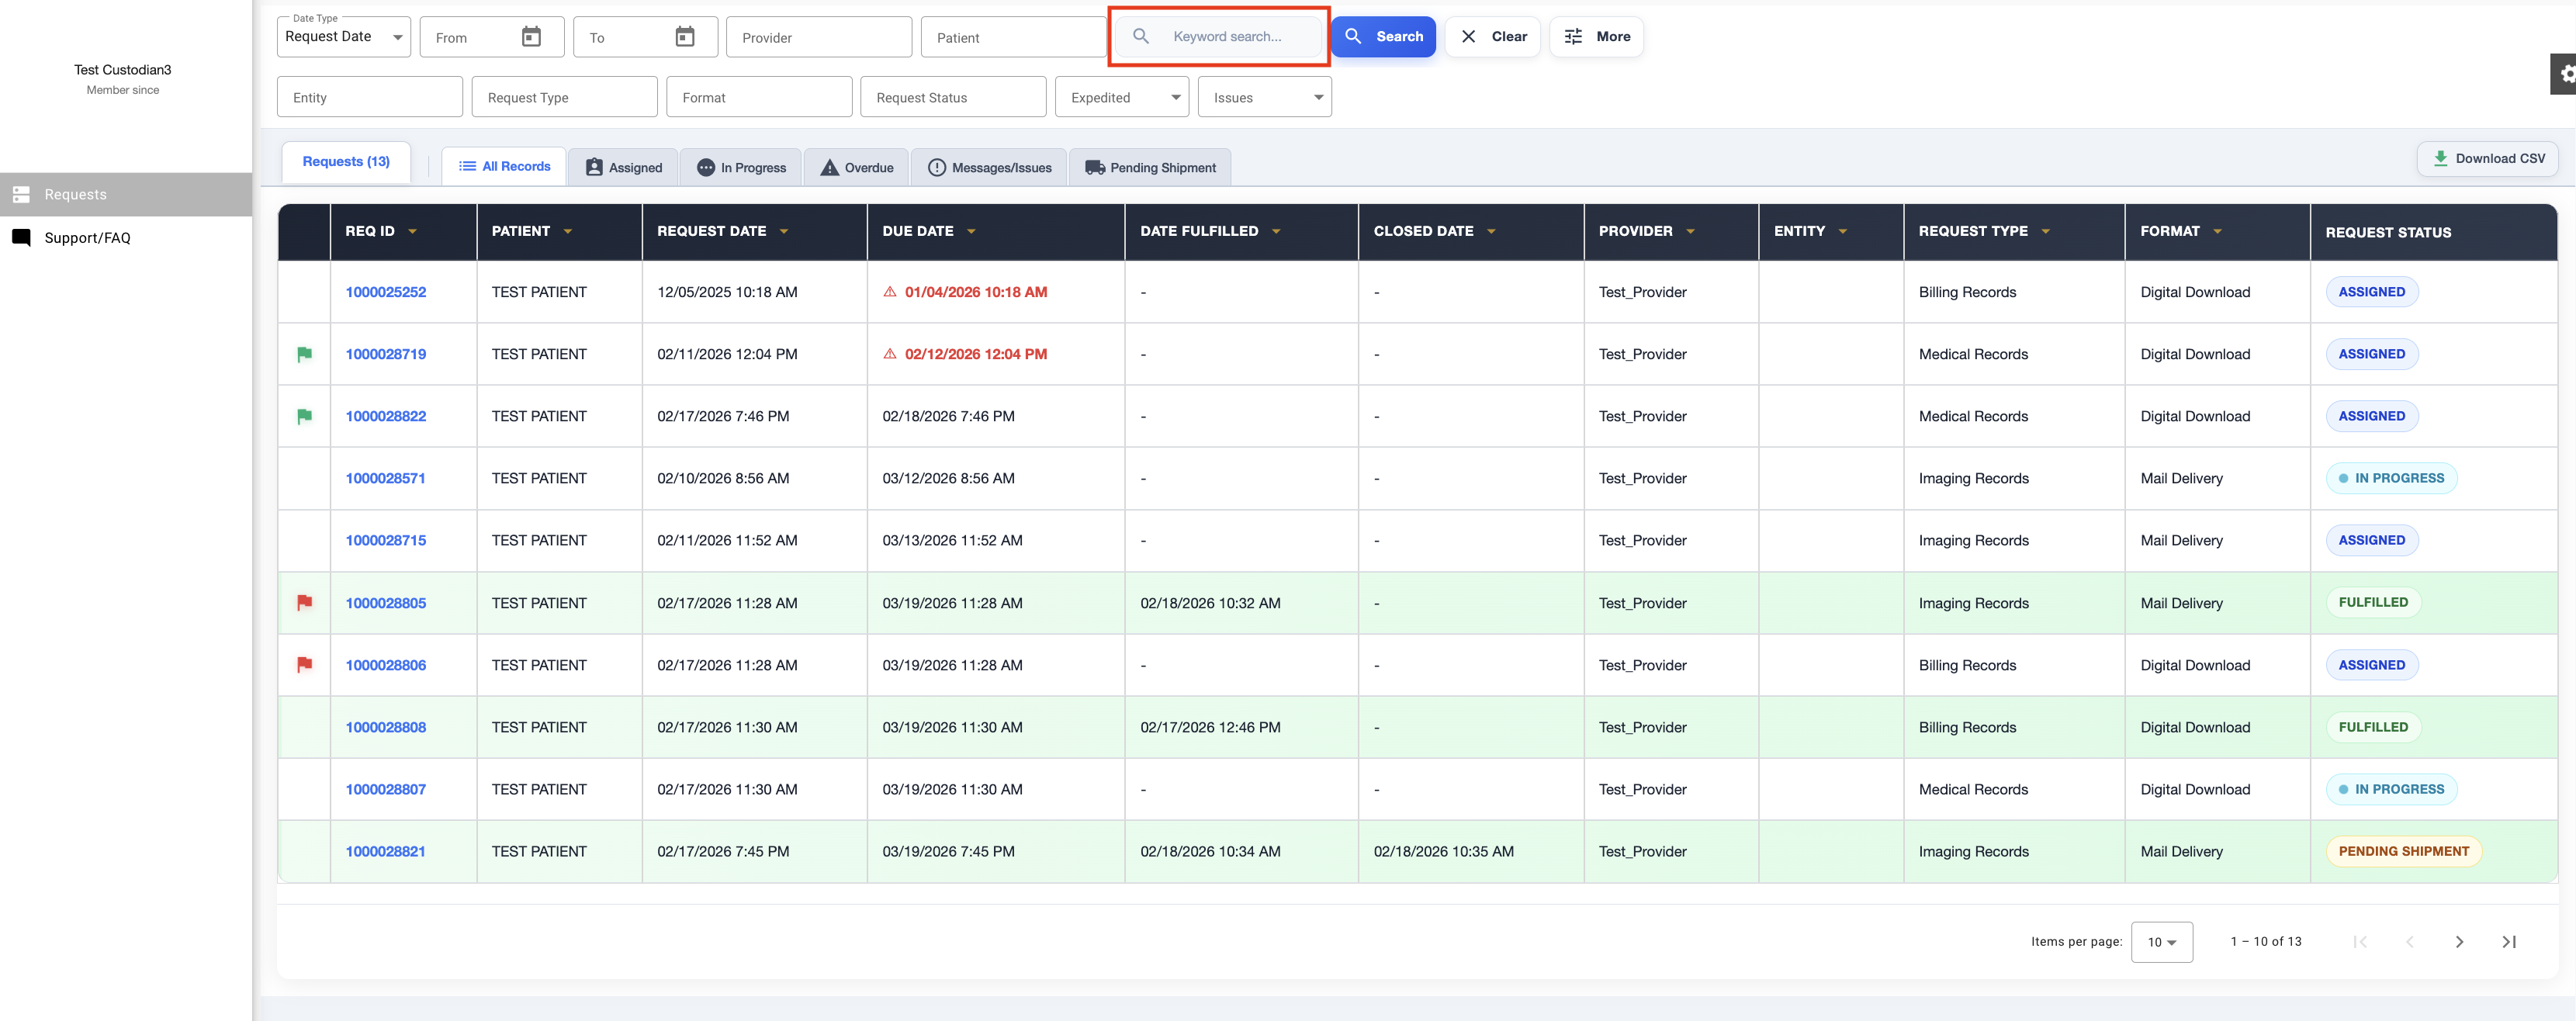Switch to the Overdue tab
This screenshot has width=2576, height=1021.
click(857, 168)
